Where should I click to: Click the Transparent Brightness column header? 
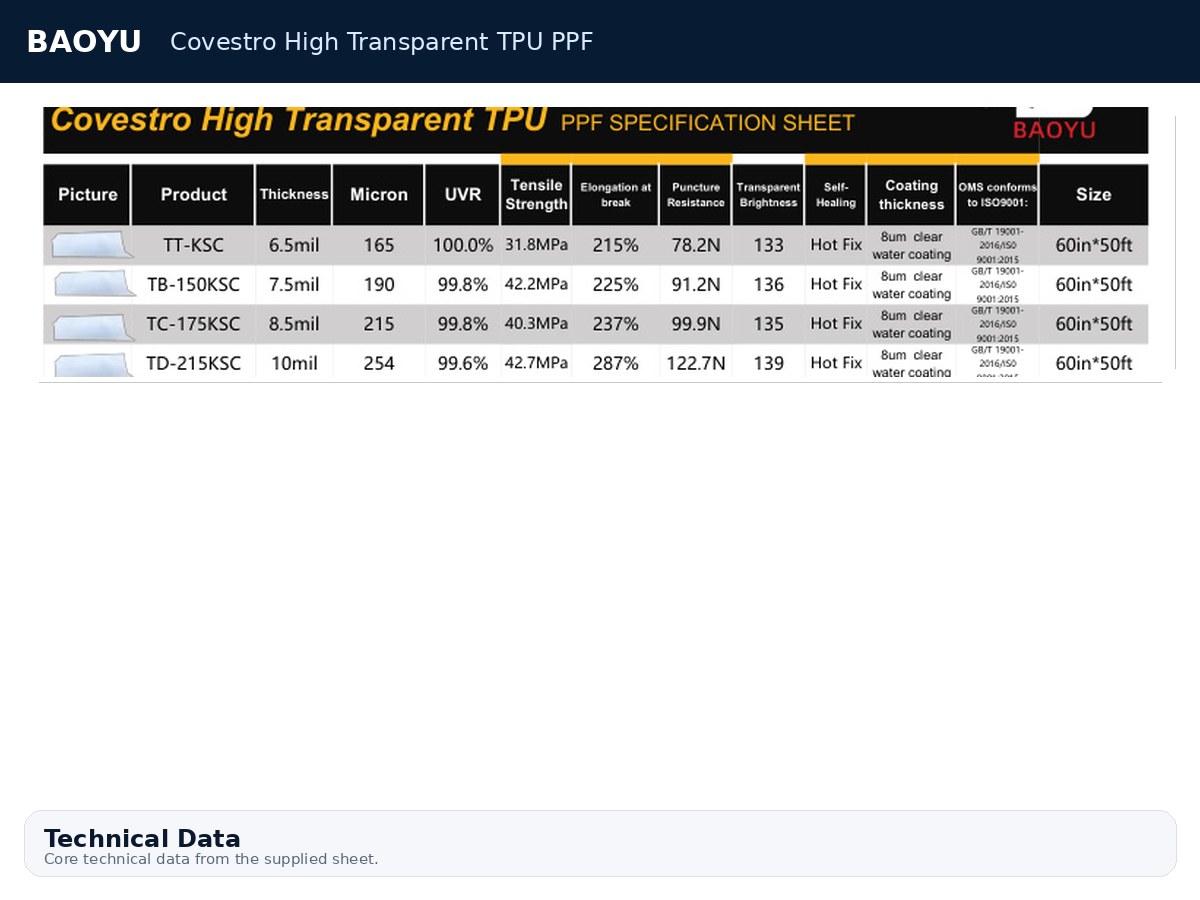click(x=768, y=194)
